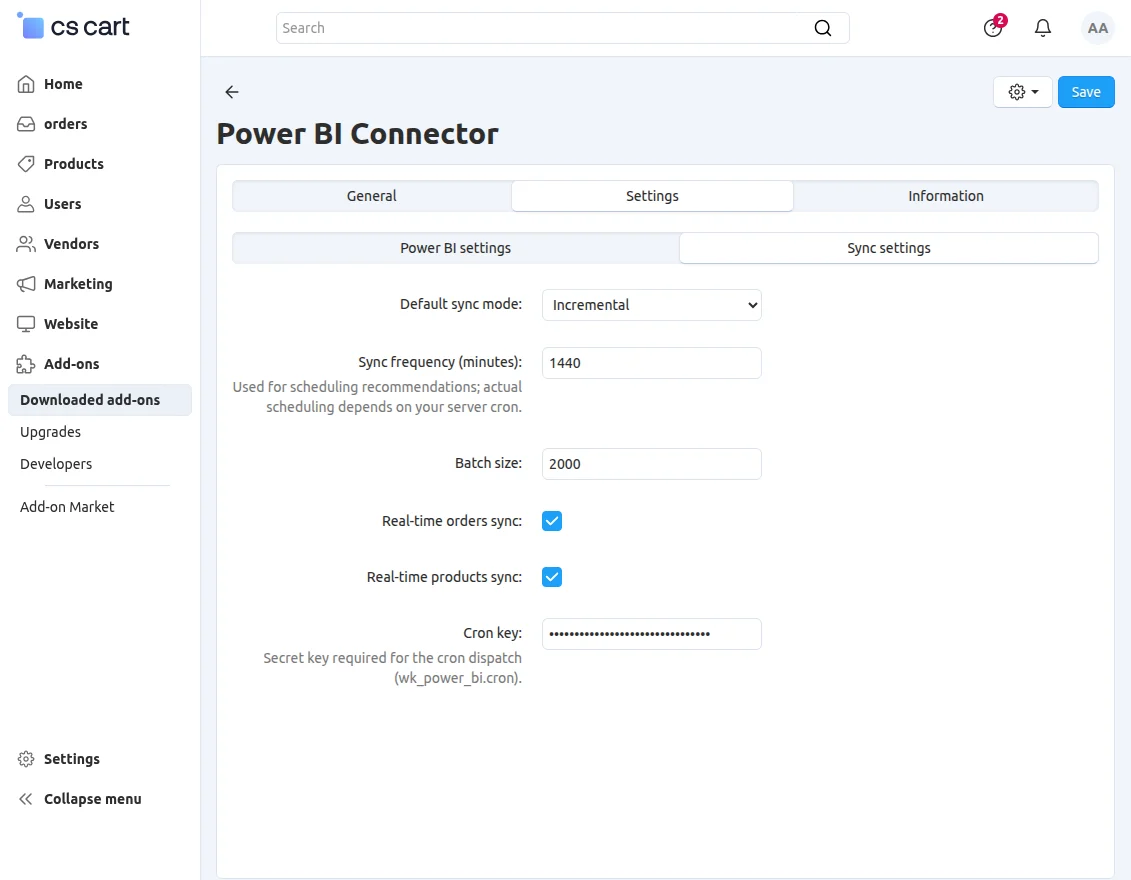Switch to the Information tab
The width and height of the screenshot is (1131, 880).
click(x=946, y=196)
